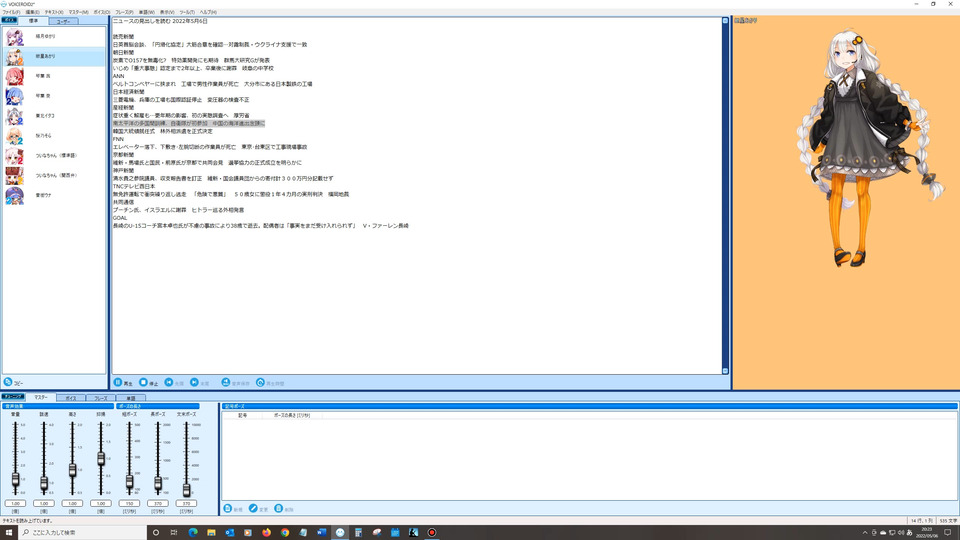Open the Windows notification center

pos(948,532)
